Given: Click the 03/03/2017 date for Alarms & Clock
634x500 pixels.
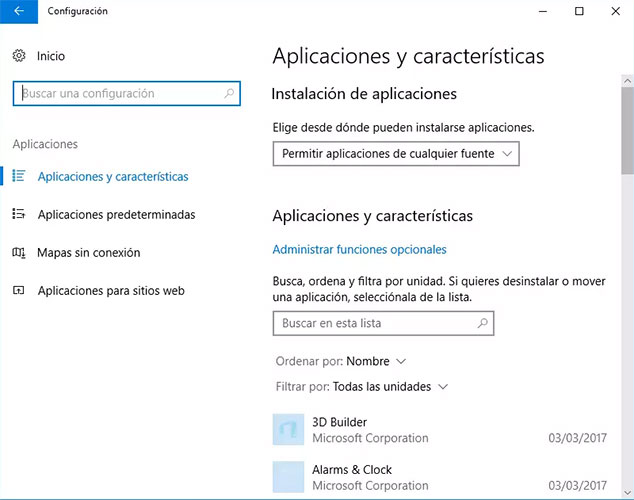Looking at the screenshot, I should pos(577,485).
